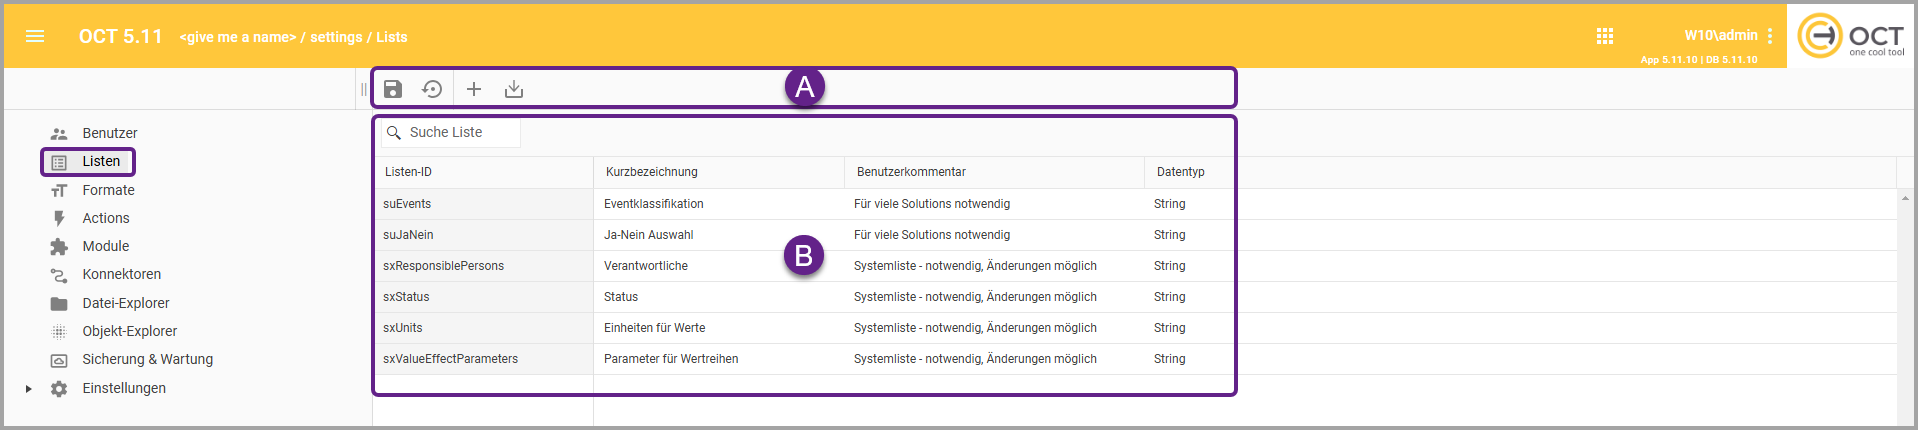The image size is (1918, 430).
Task: Open the Datei-Explorer
Action: pyautogui.click(x=125, y=303)
